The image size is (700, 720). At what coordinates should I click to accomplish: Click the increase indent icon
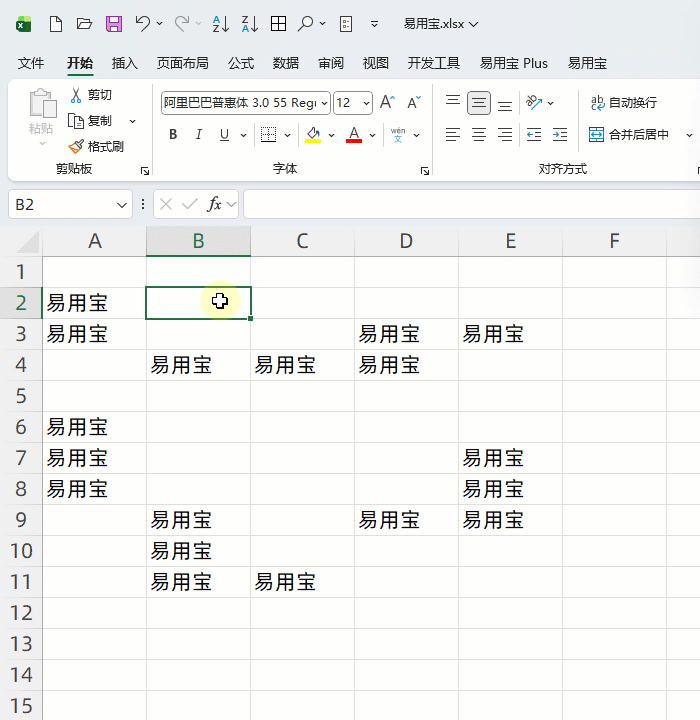[x=559, y=134]
